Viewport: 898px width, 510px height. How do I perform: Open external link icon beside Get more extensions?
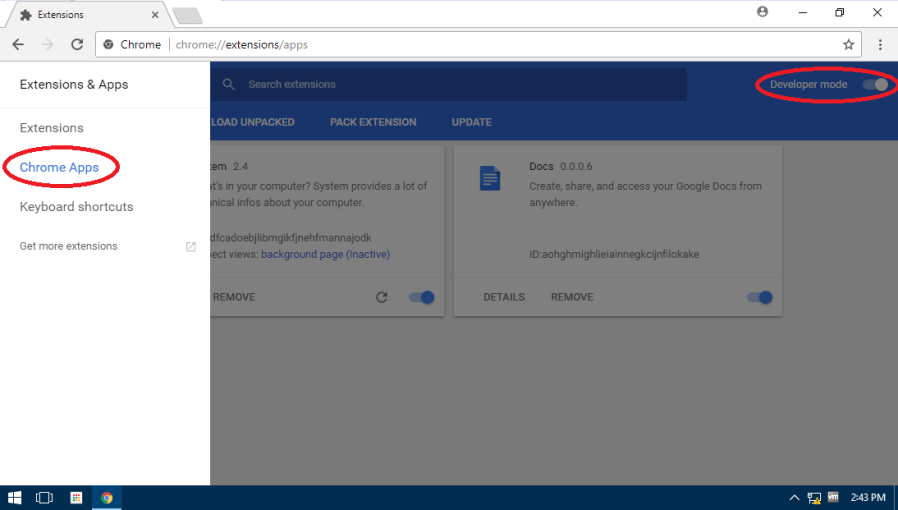191,247
